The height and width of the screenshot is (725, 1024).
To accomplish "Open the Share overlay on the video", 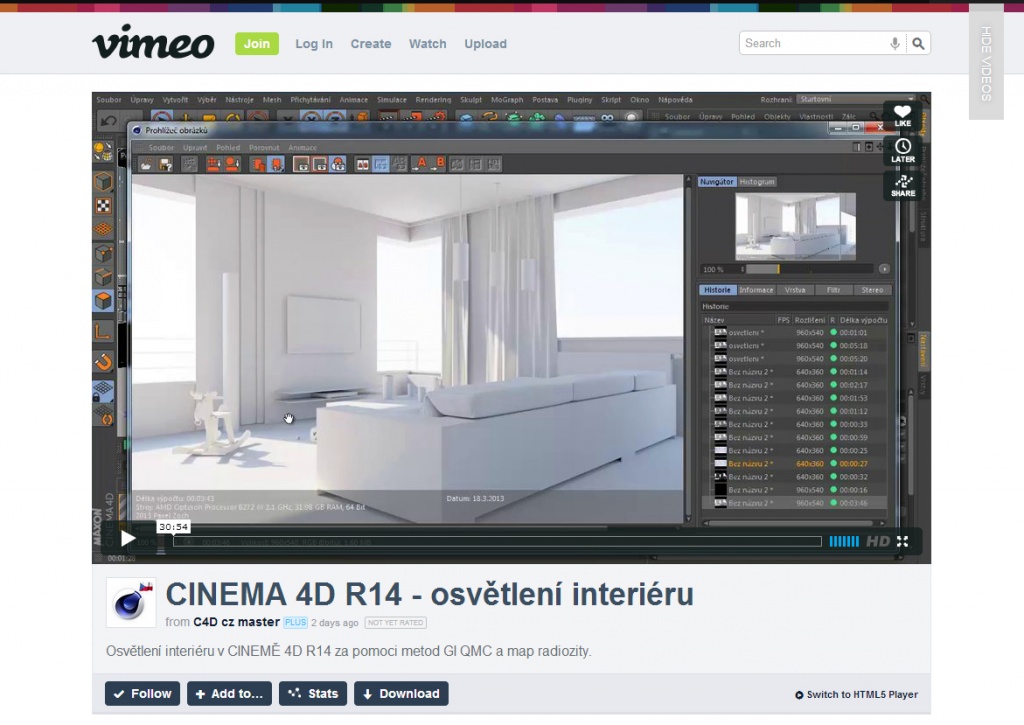I will [x=903, y=185].
